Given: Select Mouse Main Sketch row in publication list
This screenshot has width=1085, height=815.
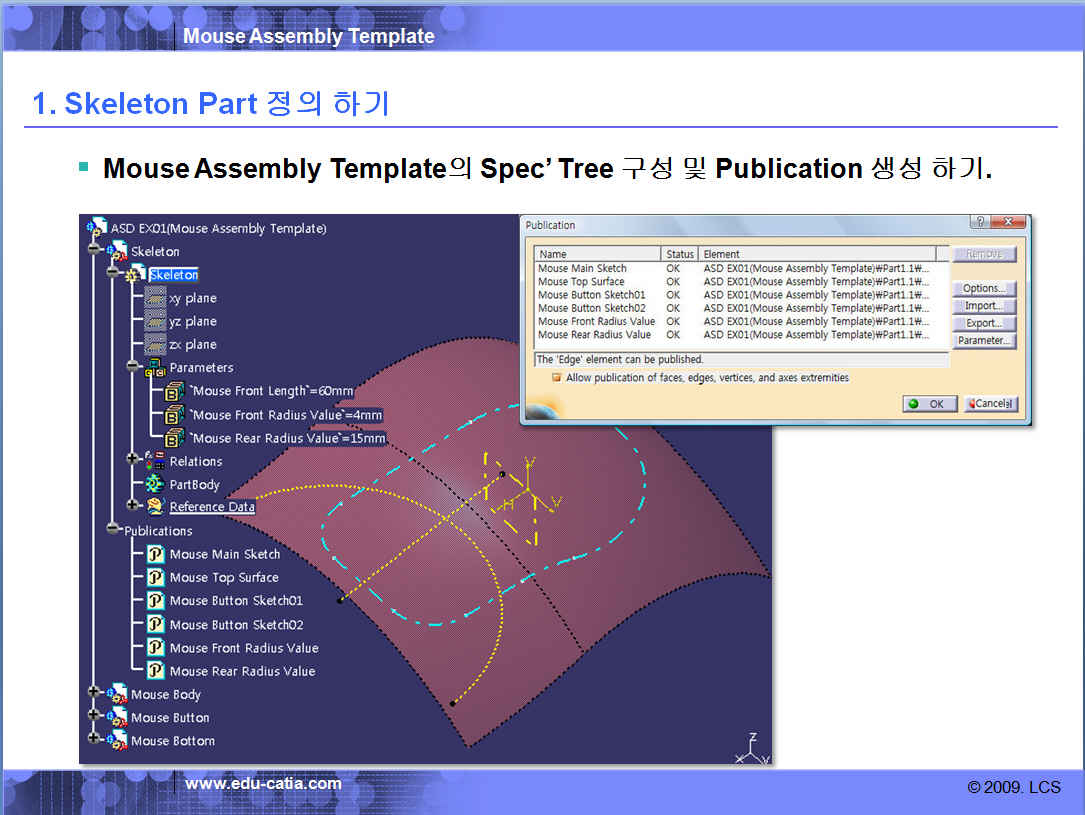Looking at the screenshot, I should tap(742, 268).
